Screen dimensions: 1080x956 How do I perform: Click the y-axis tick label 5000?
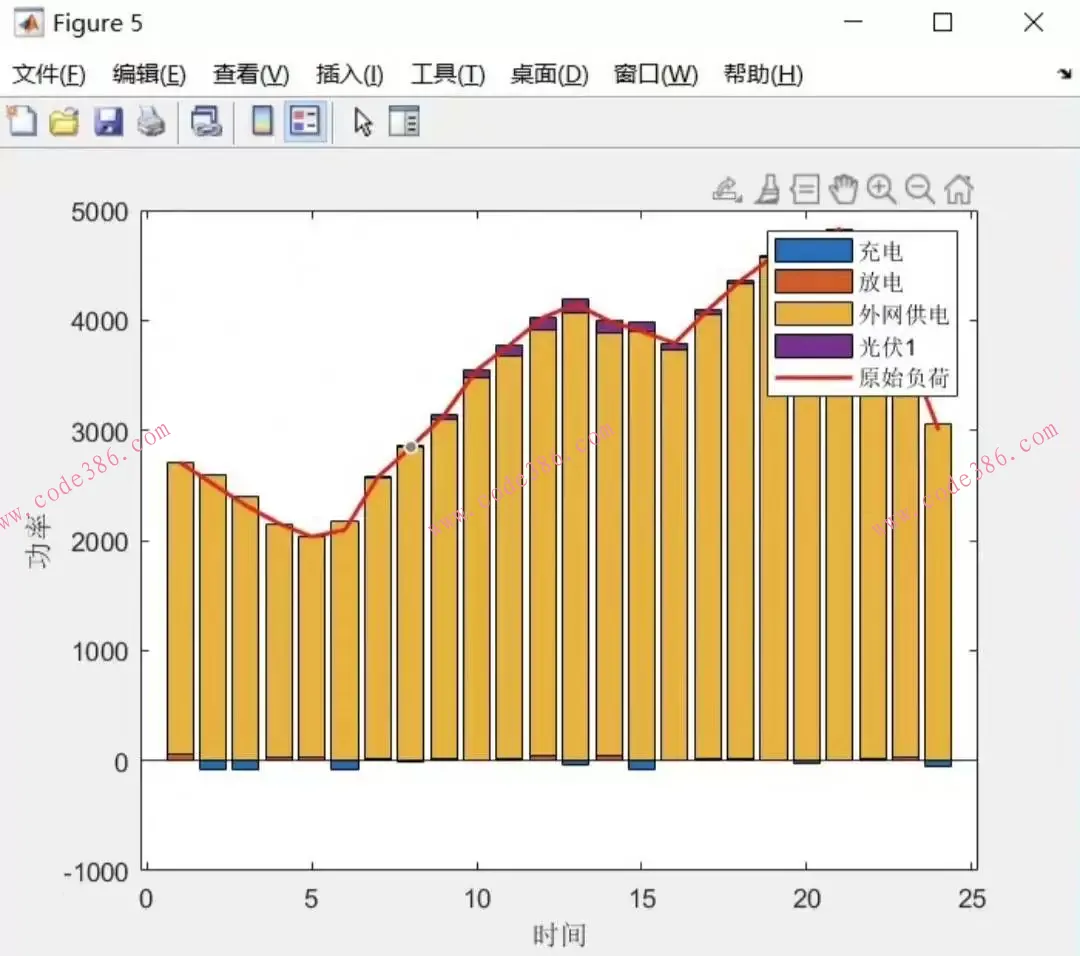tap(100, 212)
